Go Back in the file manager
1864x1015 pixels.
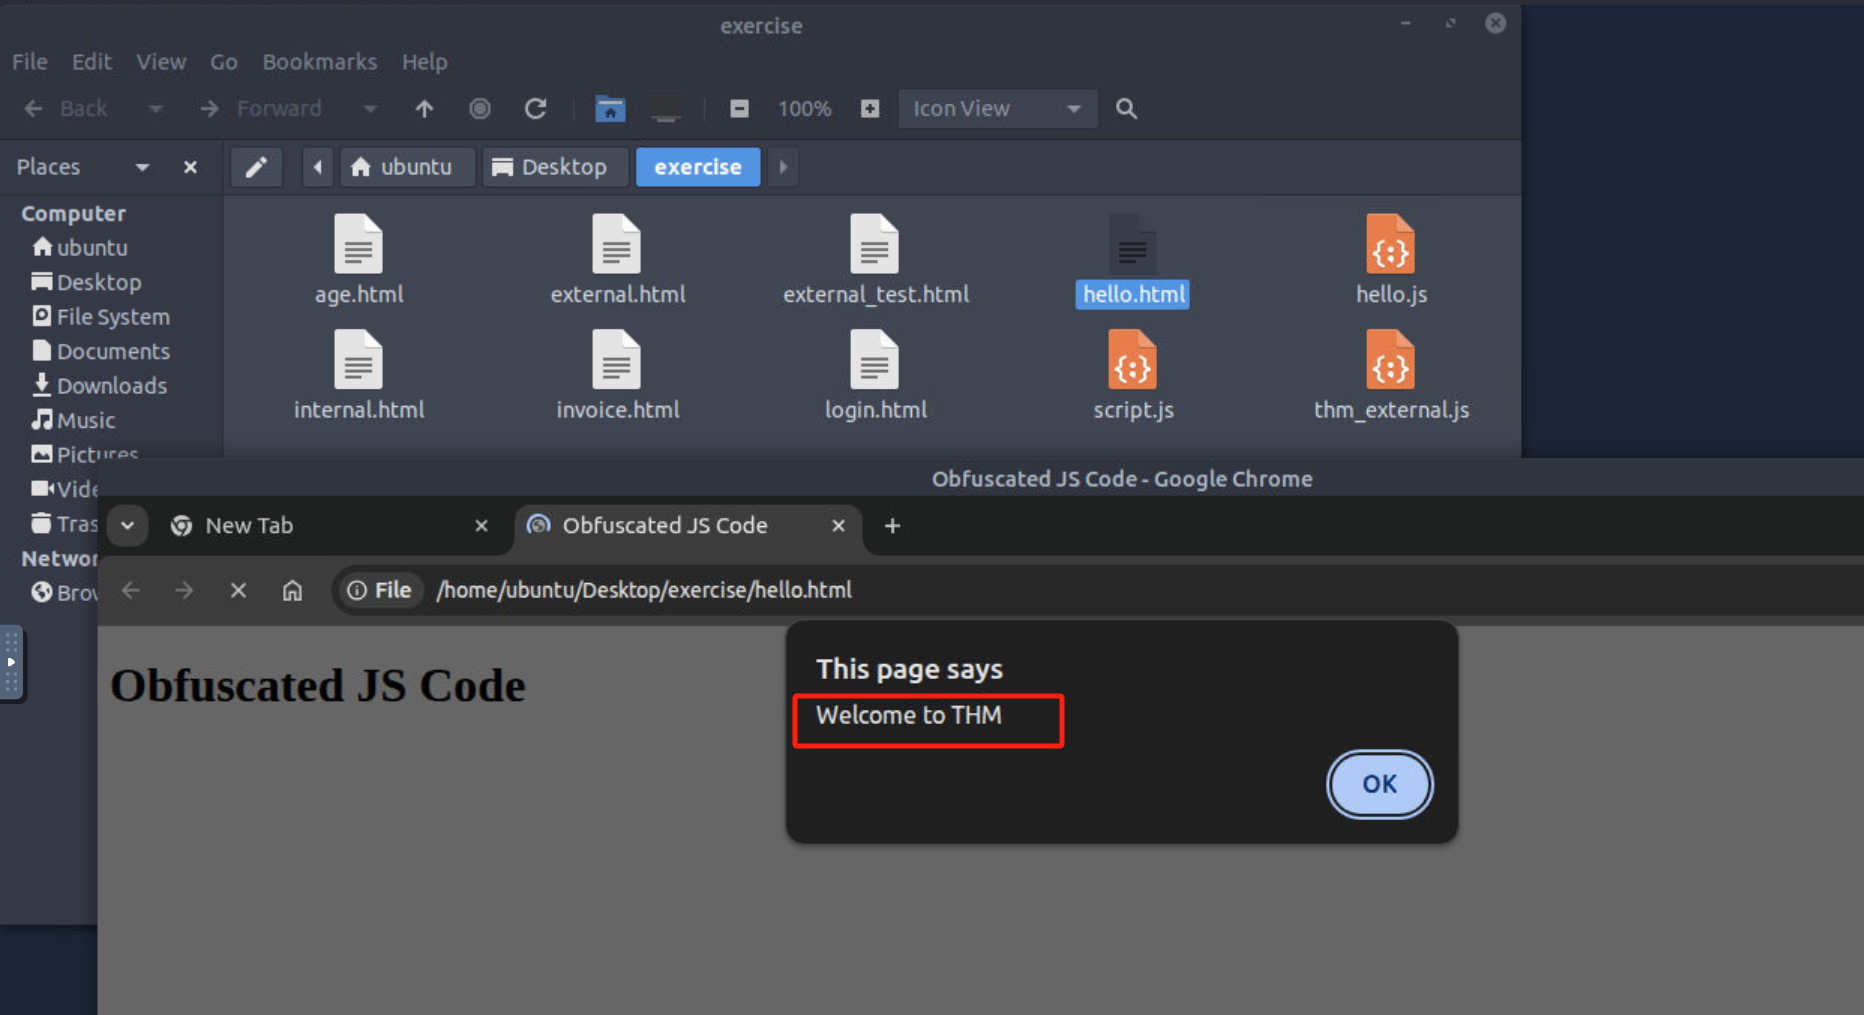tap(67, 108)
